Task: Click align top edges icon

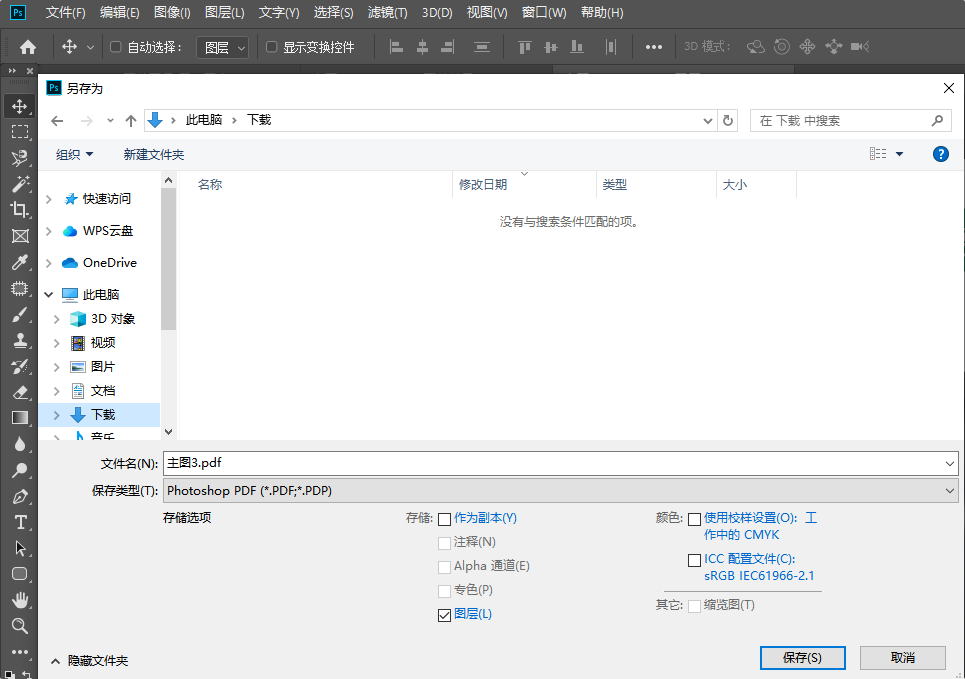Action: 524,47
